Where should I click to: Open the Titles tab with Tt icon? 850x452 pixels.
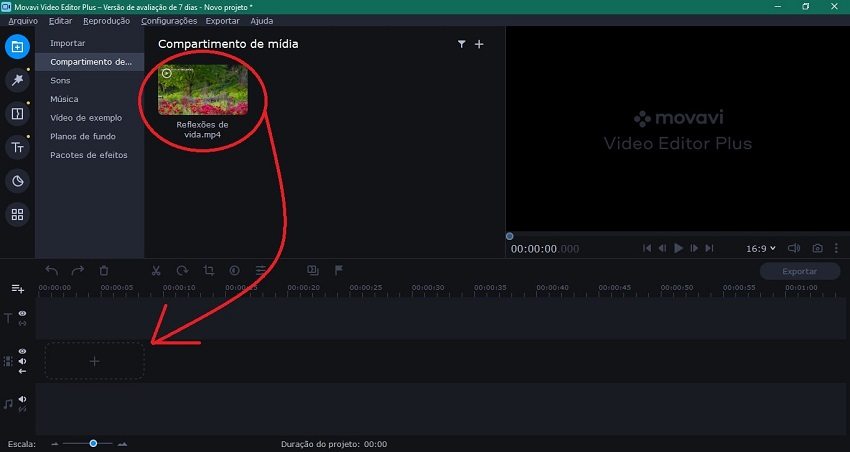(x=17, y=147)
